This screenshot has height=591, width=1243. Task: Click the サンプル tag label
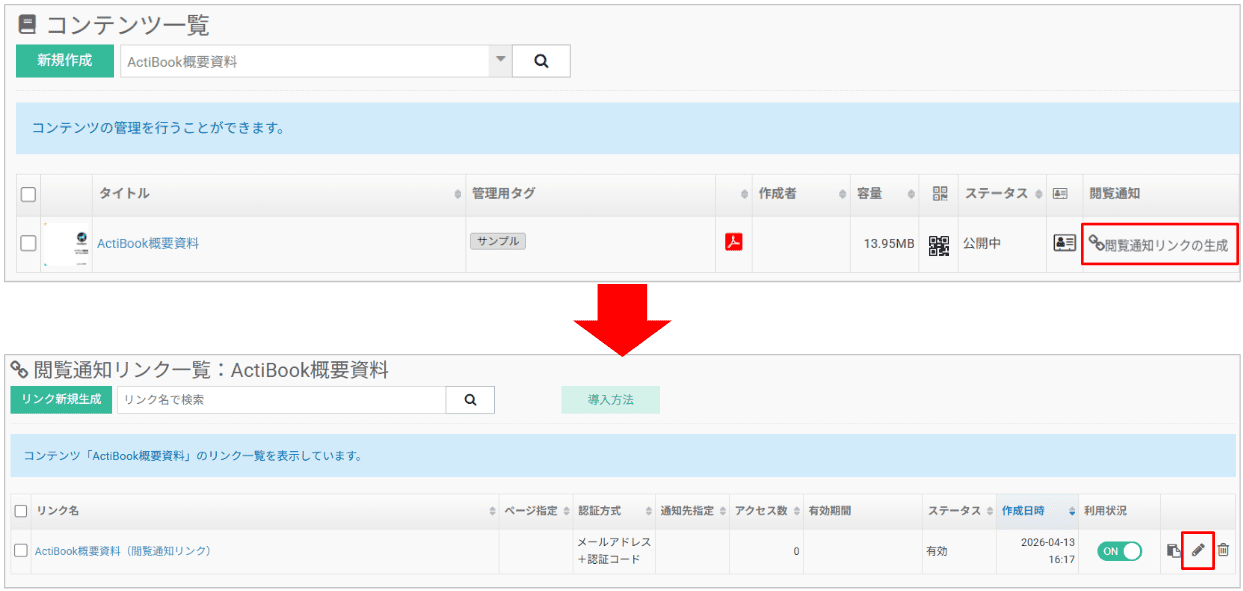tap(497, 241)
